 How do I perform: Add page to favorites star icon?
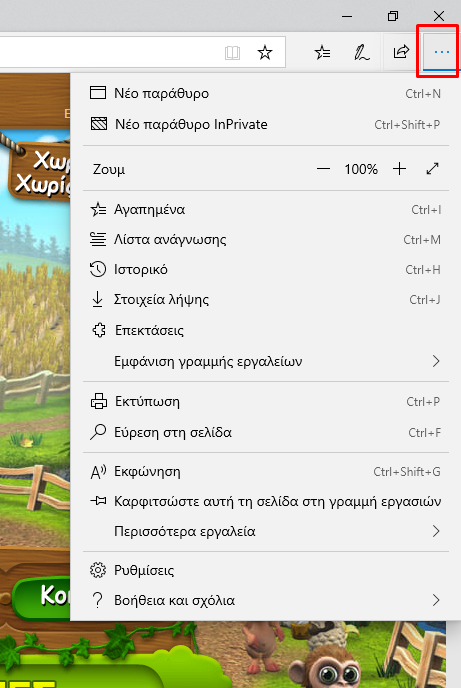265,53
